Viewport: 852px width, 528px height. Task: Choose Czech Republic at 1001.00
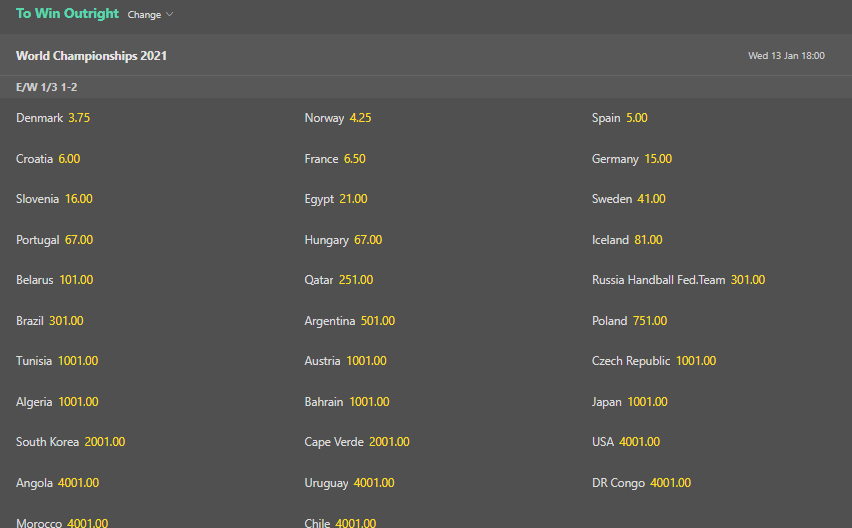coord(654,361)
